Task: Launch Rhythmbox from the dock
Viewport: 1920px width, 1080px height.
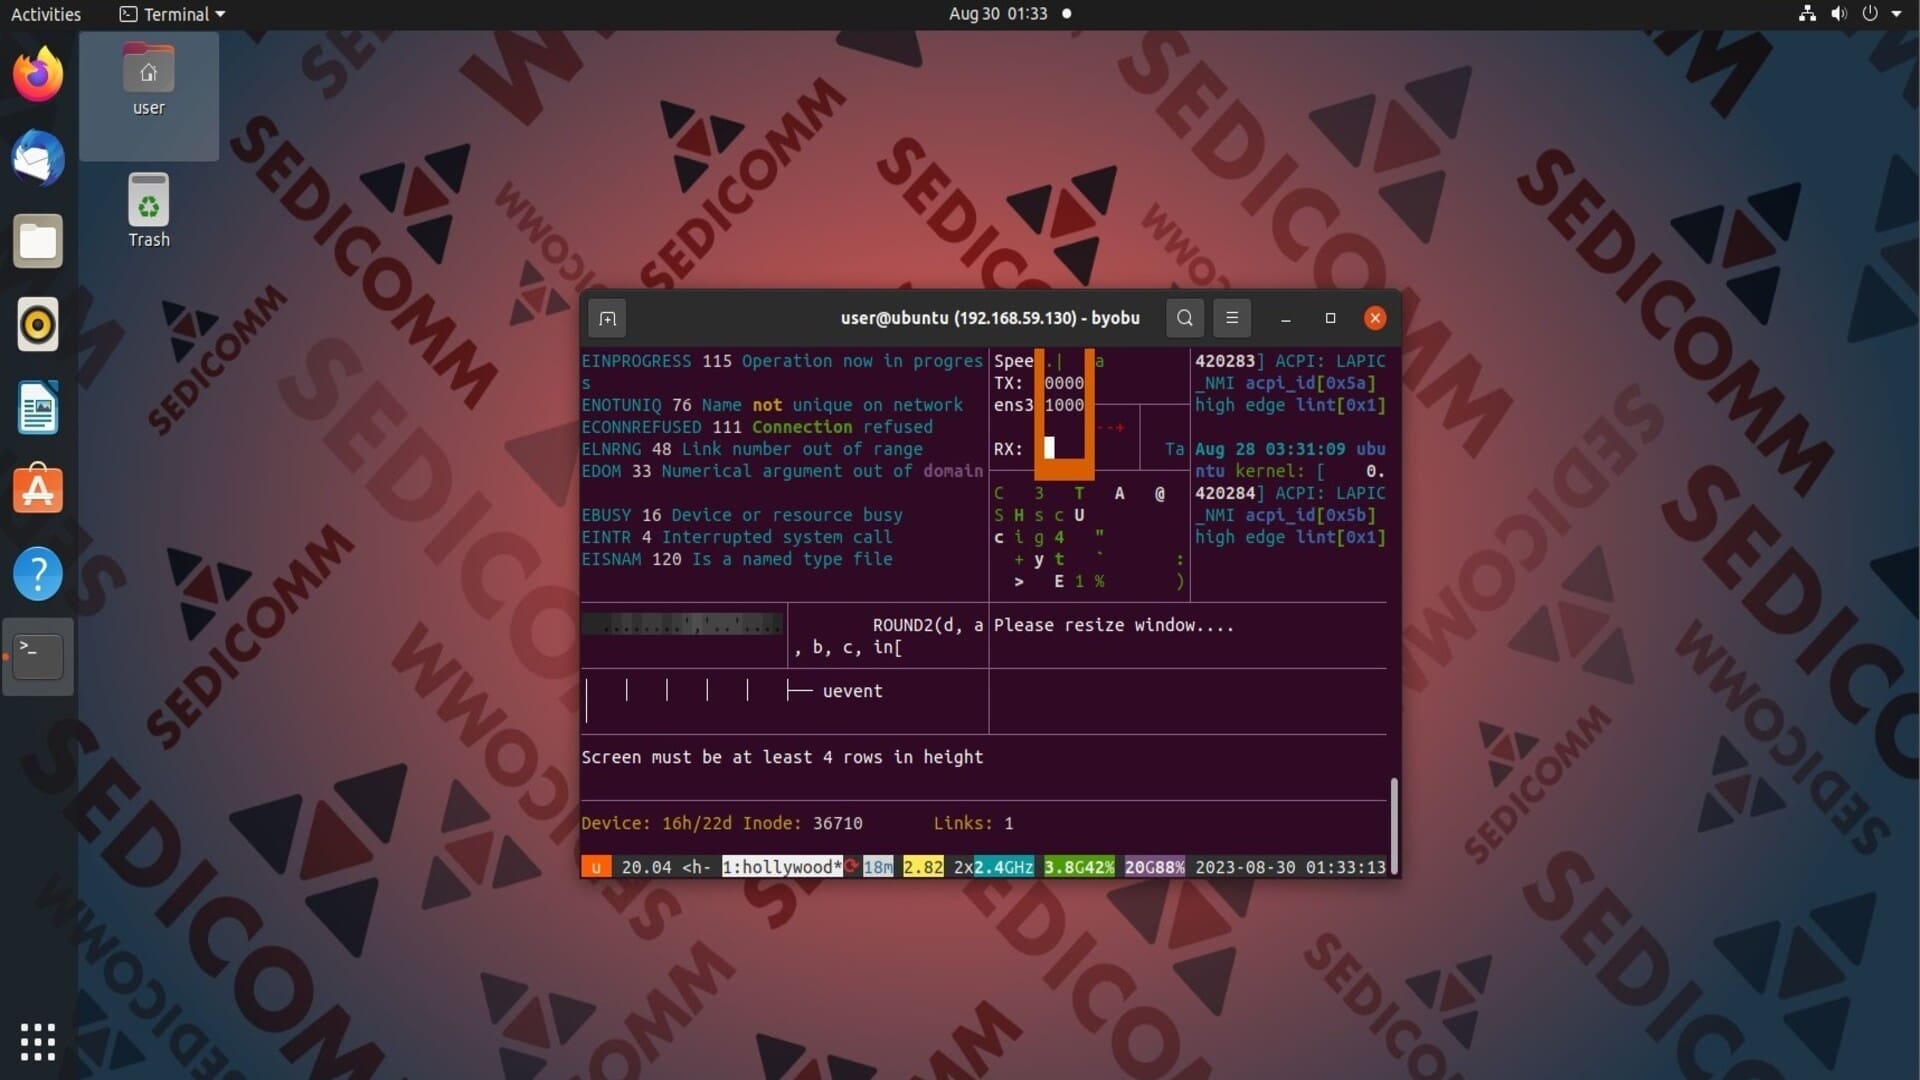Action: (x=38, y=325)
